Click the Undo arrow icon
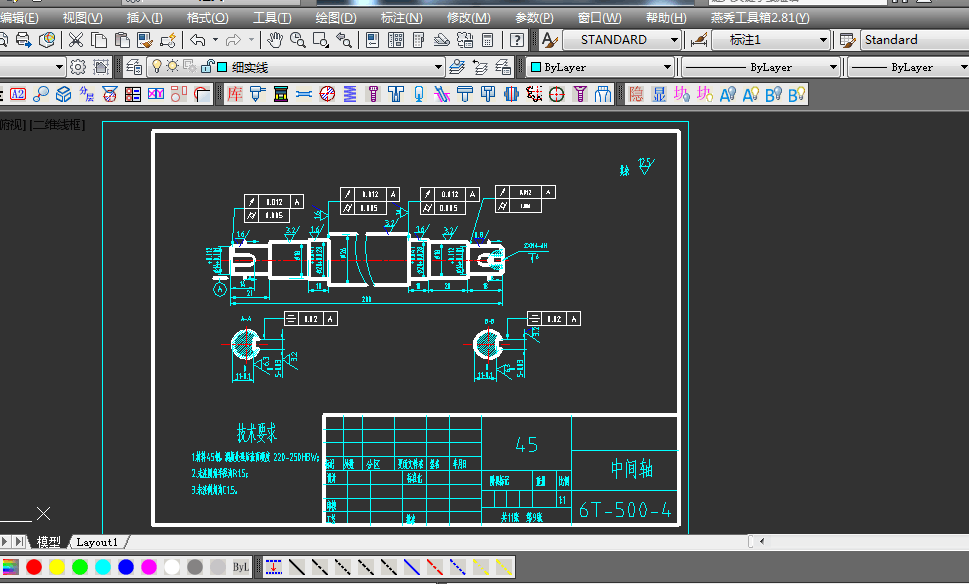This screenshot has height=584, width=969. pyautogui.click(x=198, y=40)
